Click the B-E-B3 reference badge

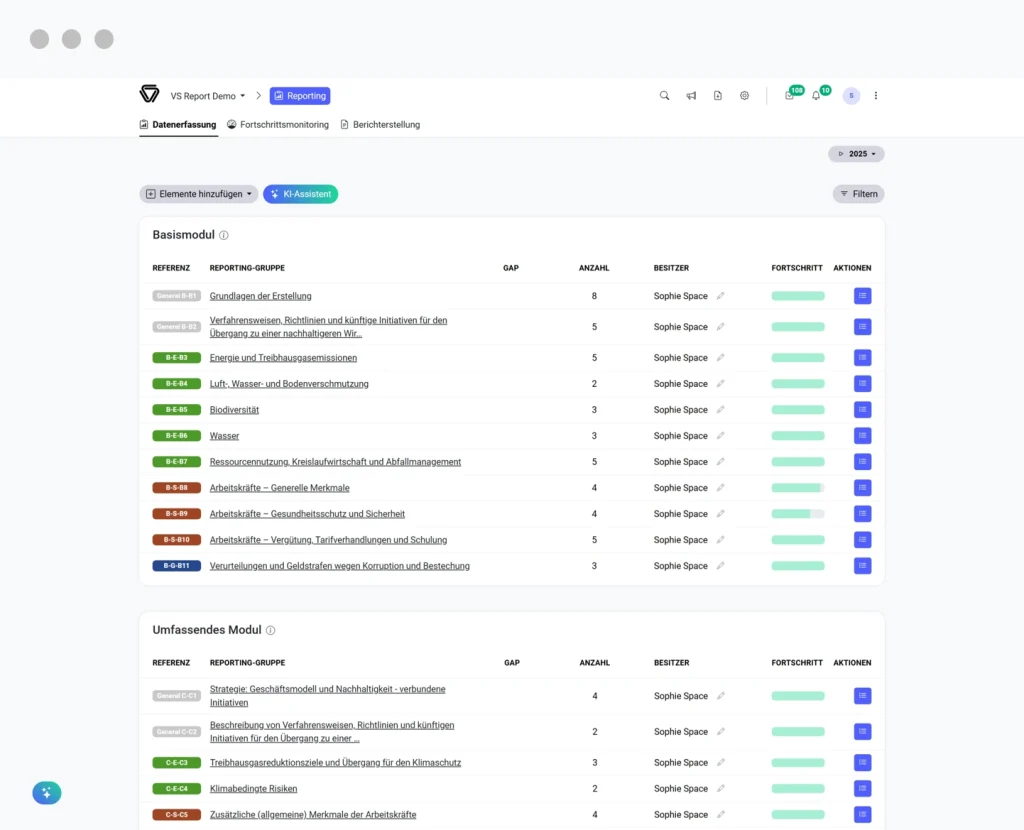click(x=176, y=358)
